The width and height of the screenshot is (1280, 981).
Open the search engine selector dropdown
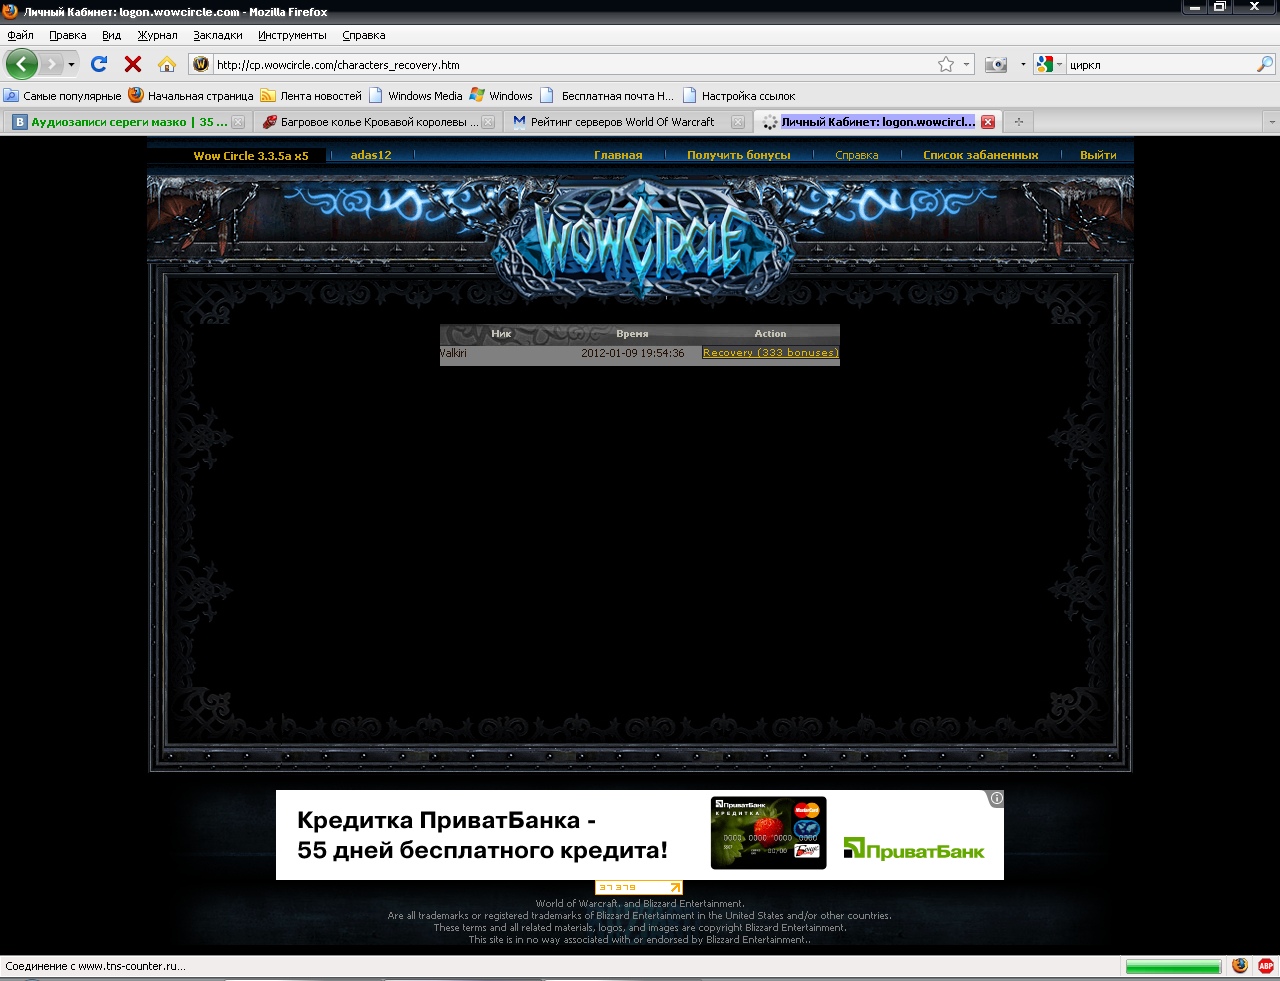click(1049, 64)
